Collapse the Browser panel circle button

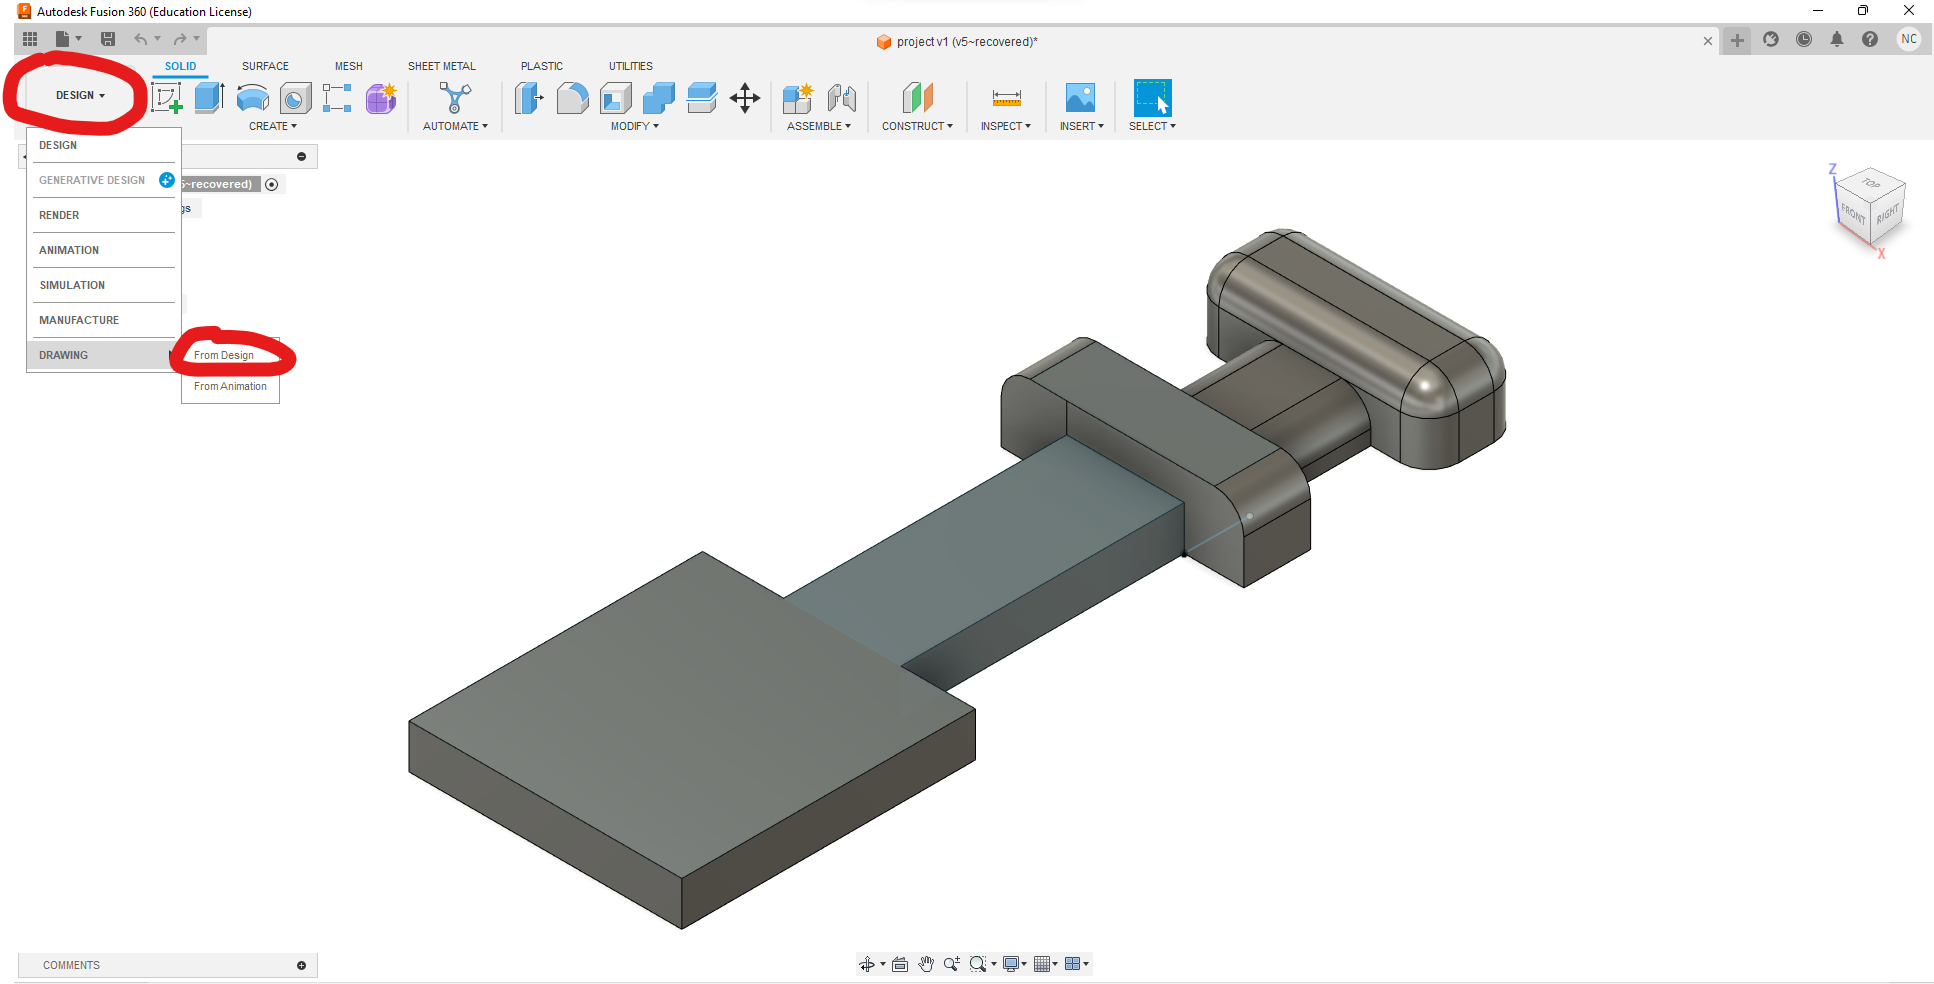click(301, 156)
